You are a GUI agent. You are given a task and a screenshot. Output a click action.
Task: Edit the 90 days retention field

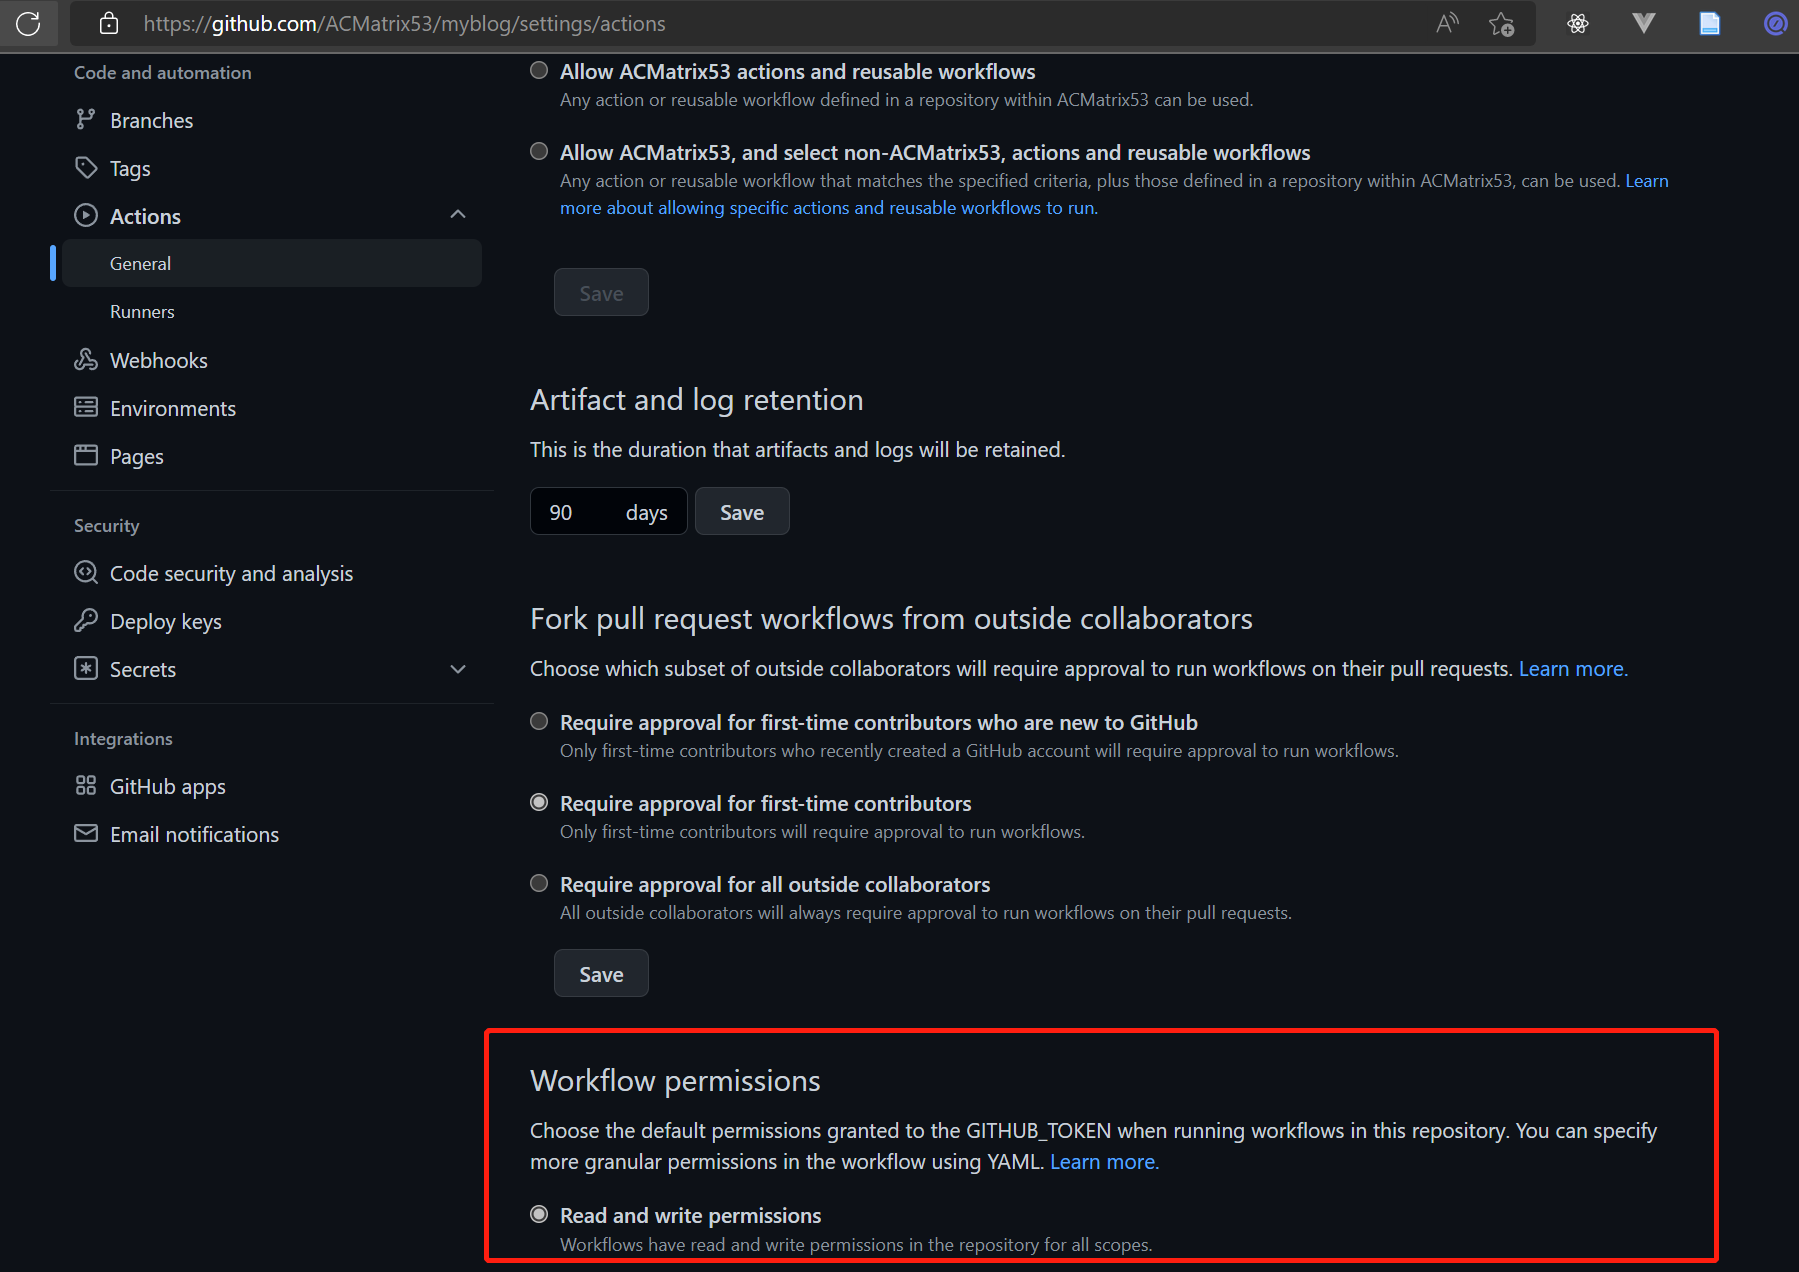(608, 511)
